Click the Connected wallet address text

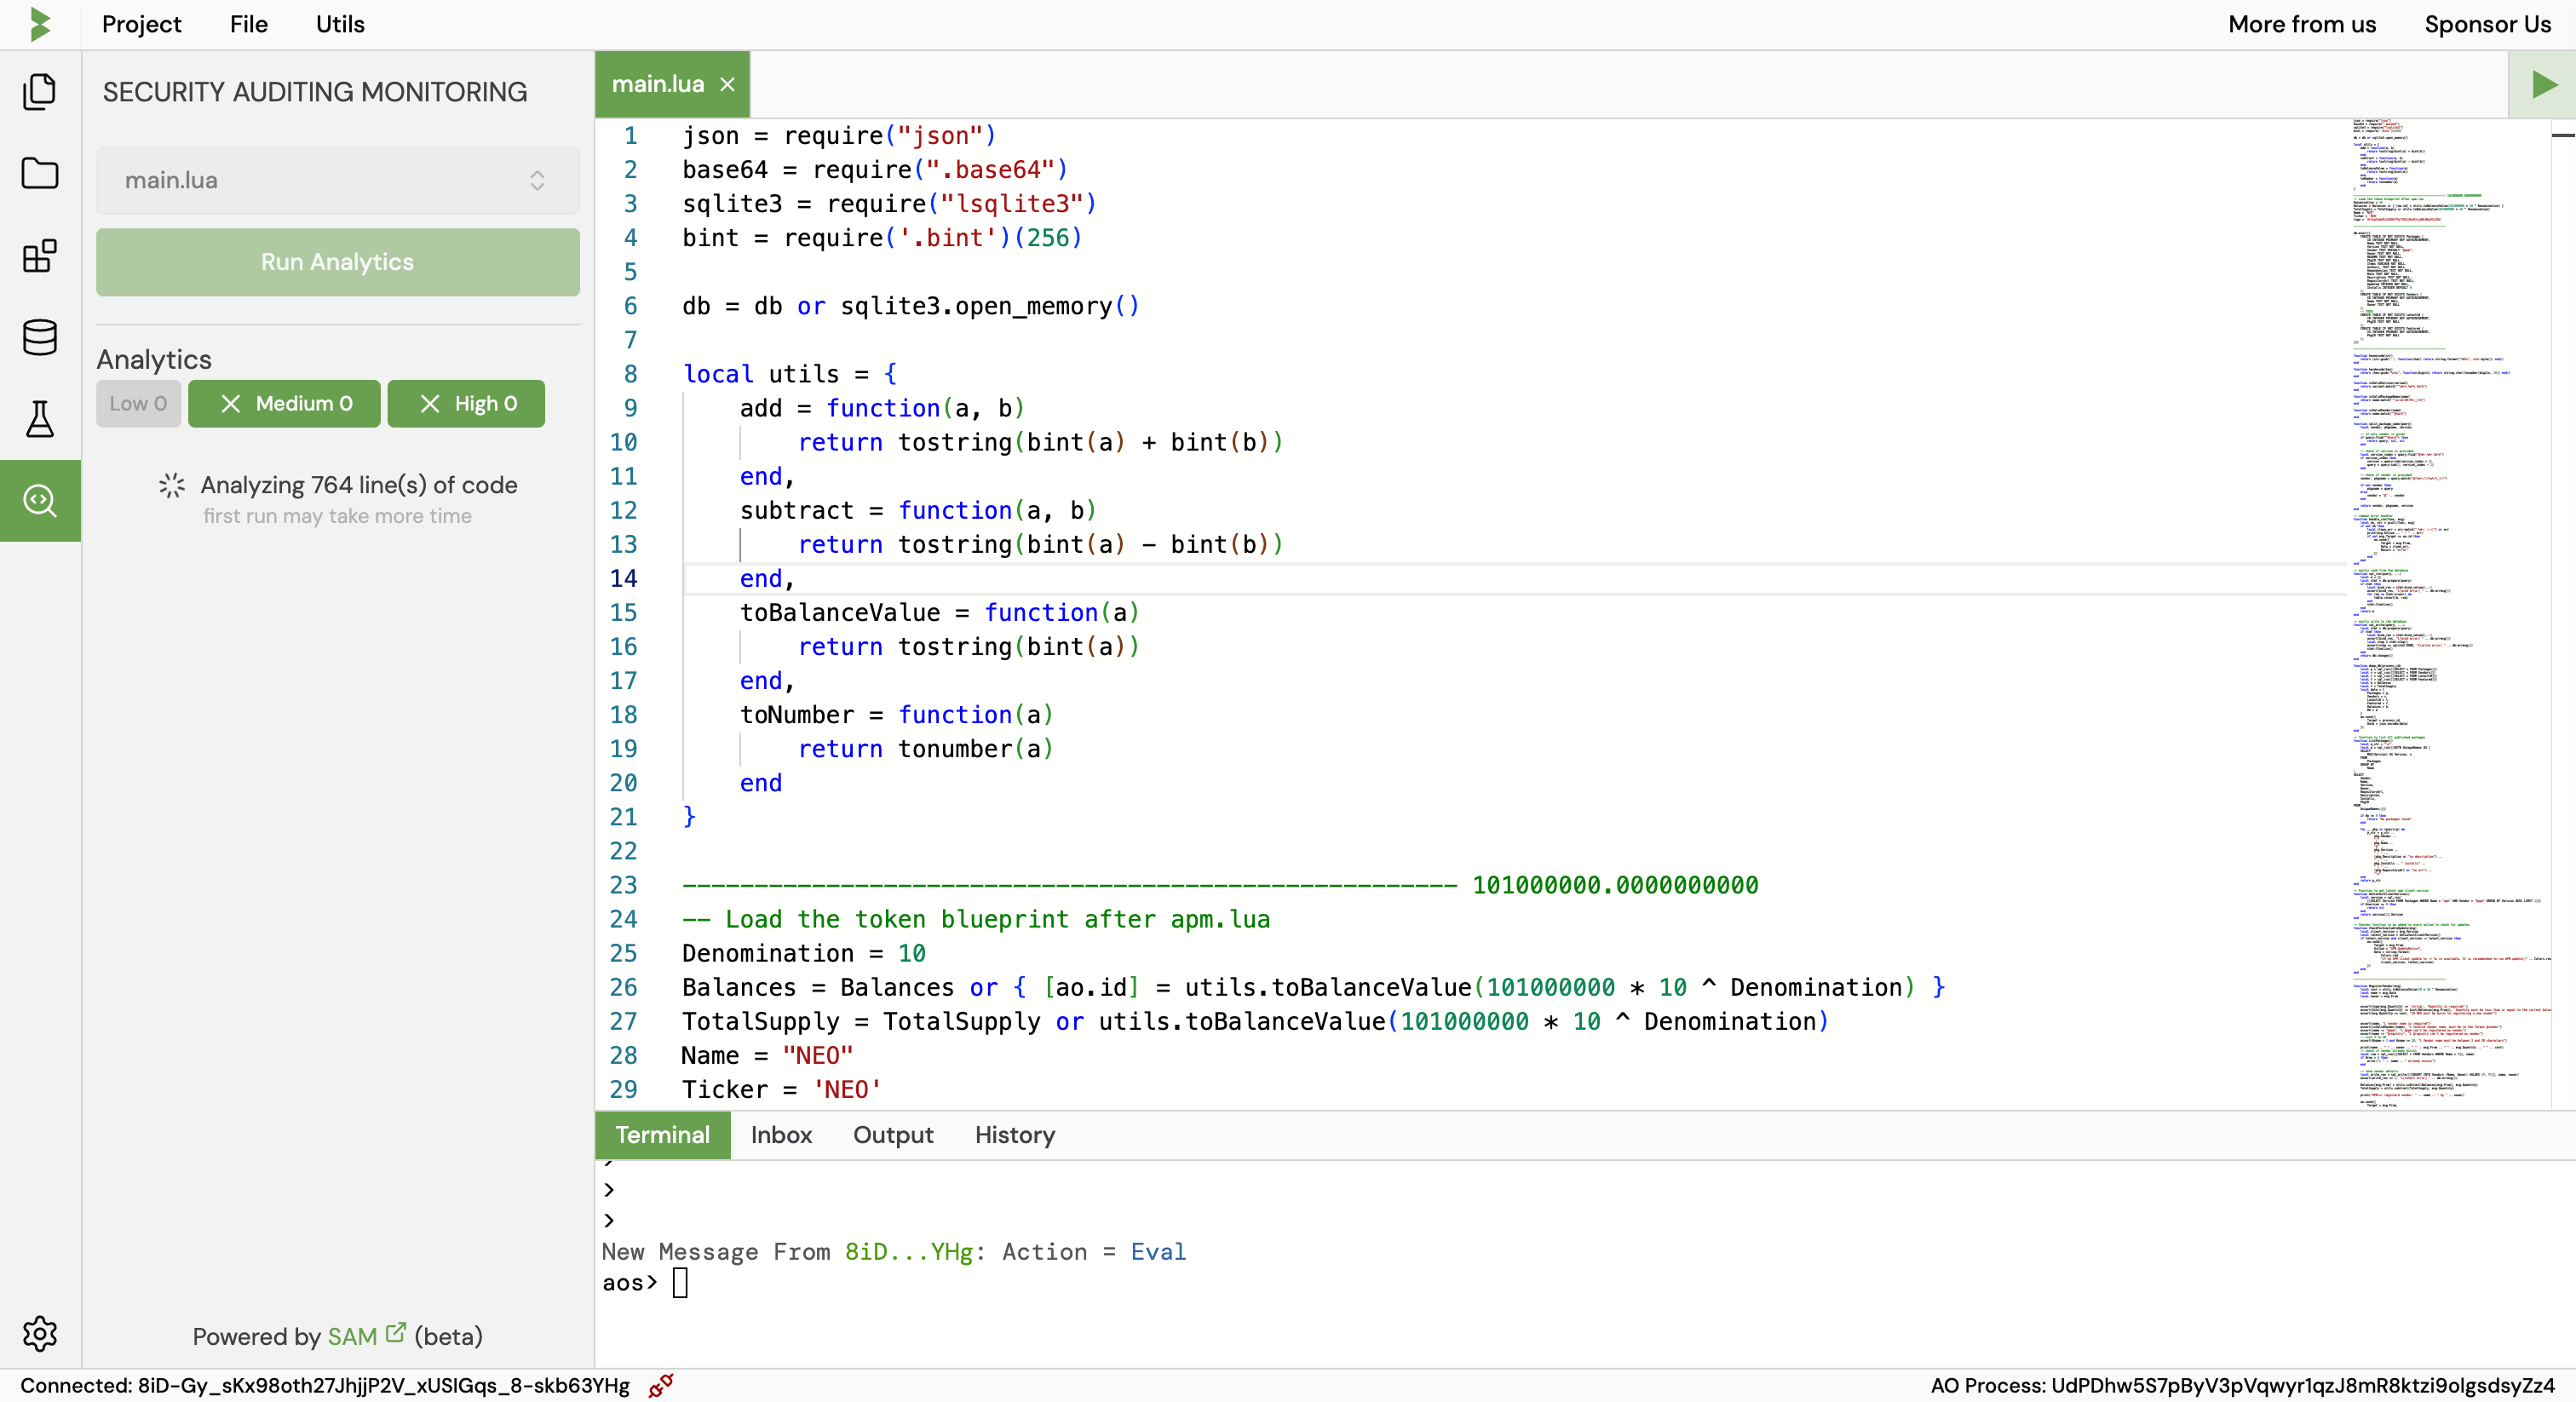325,1385
